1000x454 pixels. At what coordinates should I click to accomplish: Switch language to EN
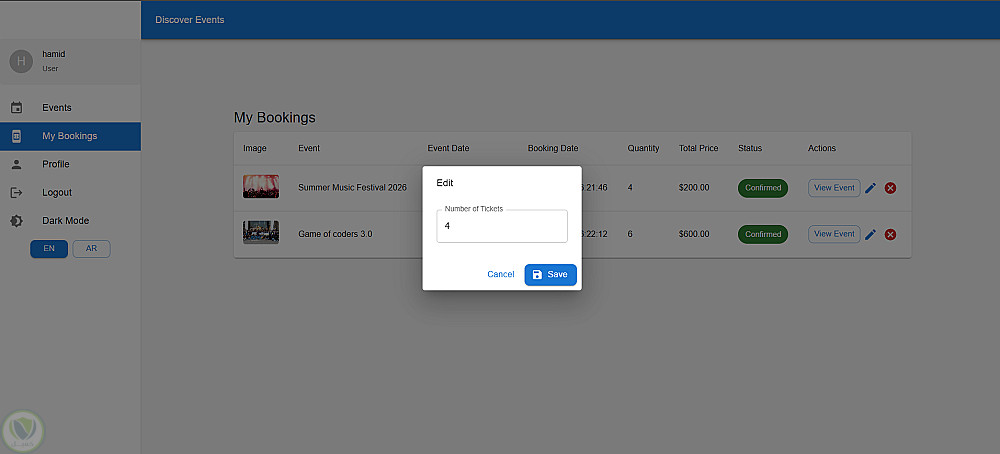[49, 249]
